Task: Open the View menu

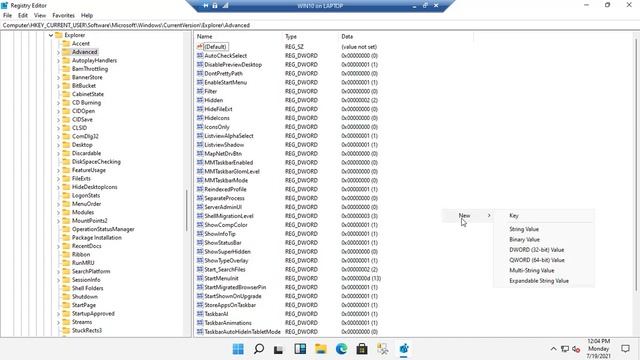Action: [x=40, y=16]
